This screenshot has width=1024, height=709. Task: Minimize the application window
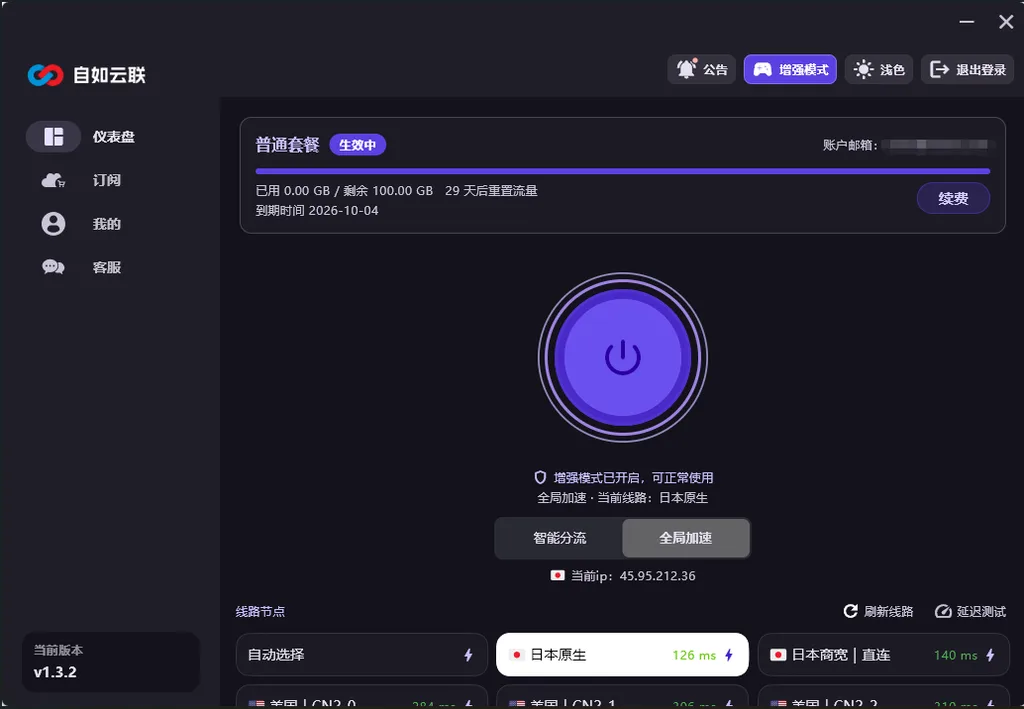pyautogui.click(x=967, y=22)
